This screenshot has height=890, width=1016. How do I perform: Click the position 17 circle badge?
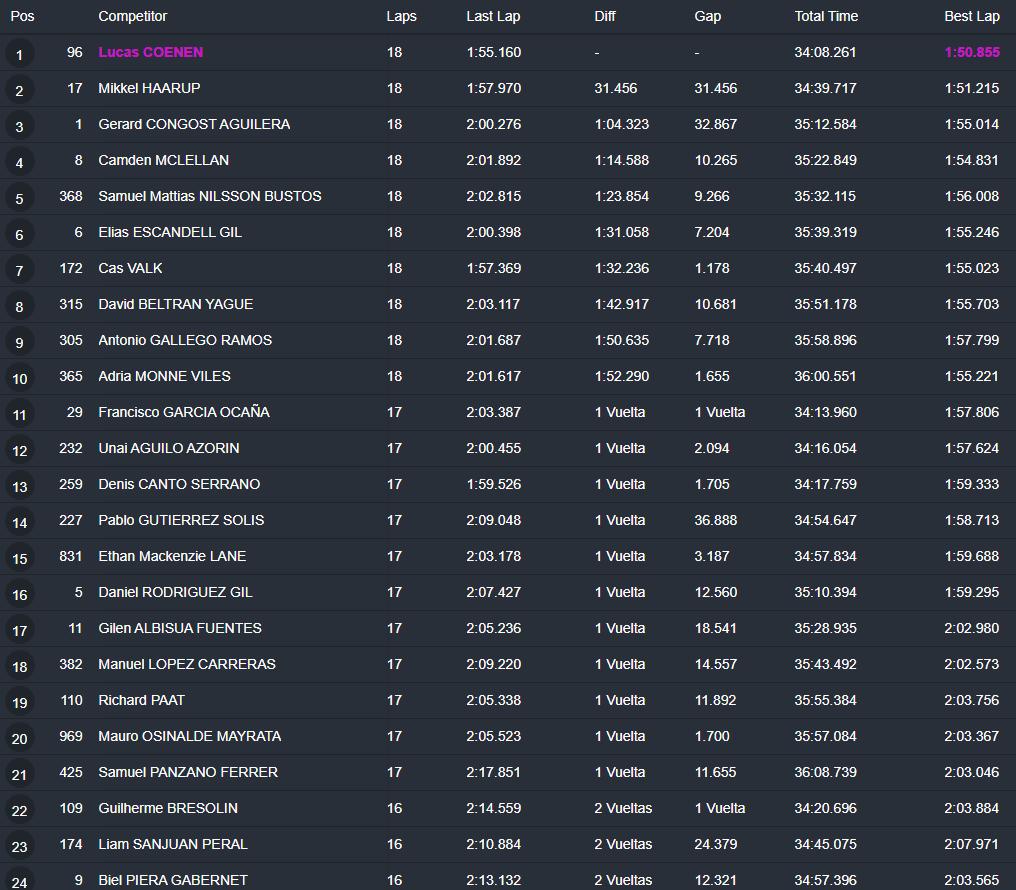click(x=19, y=630)
